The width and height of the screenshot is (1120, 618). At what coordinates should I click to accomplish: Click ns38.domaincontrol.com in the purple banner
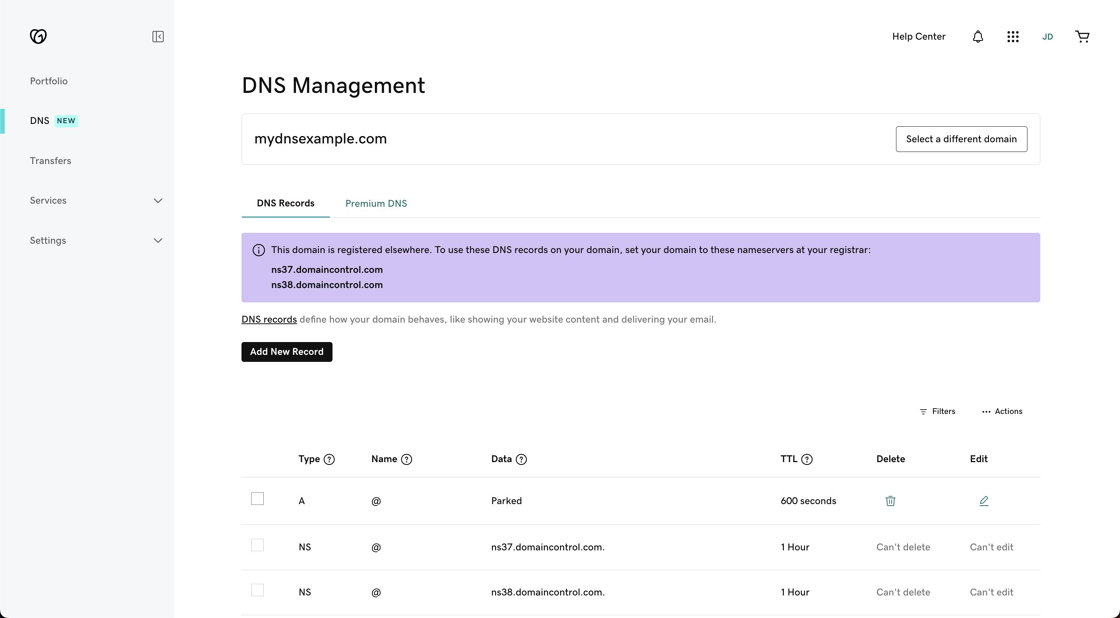(x=327, y=284)
